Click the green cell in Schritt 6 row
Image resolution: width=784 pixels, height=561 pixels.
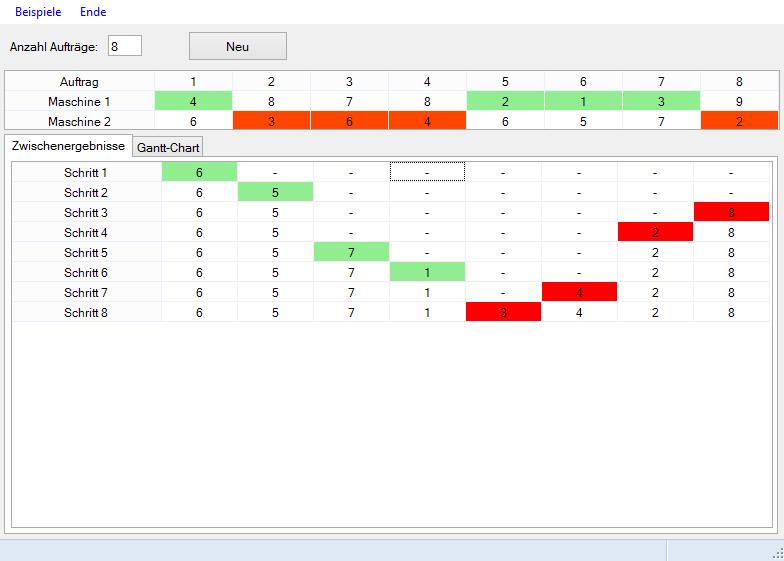[427, 272]
